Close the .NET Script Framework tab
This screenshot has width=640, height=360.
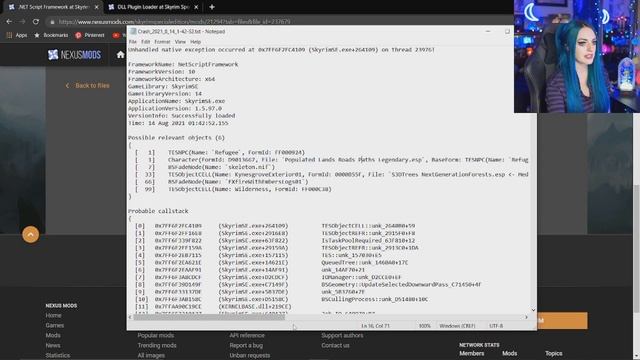coord(96,7)
